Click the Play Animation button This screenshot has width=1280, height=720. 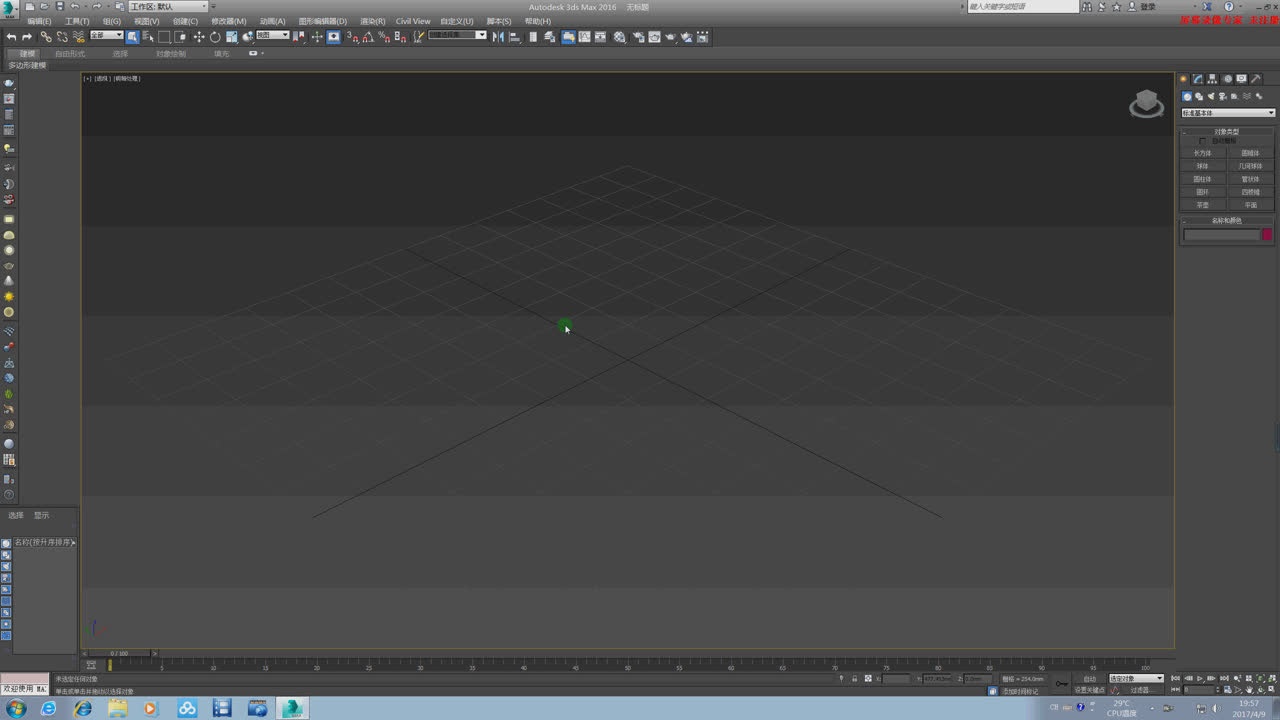(x=1200, y=678)
